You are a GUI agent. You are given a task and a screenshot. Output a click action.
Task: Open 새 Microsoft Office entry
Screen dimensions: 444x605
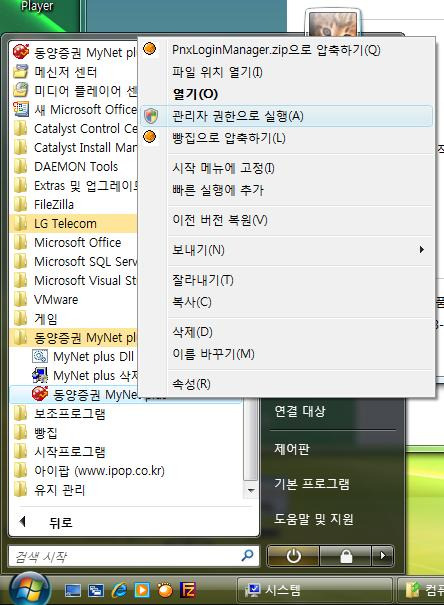coord(73,110)
